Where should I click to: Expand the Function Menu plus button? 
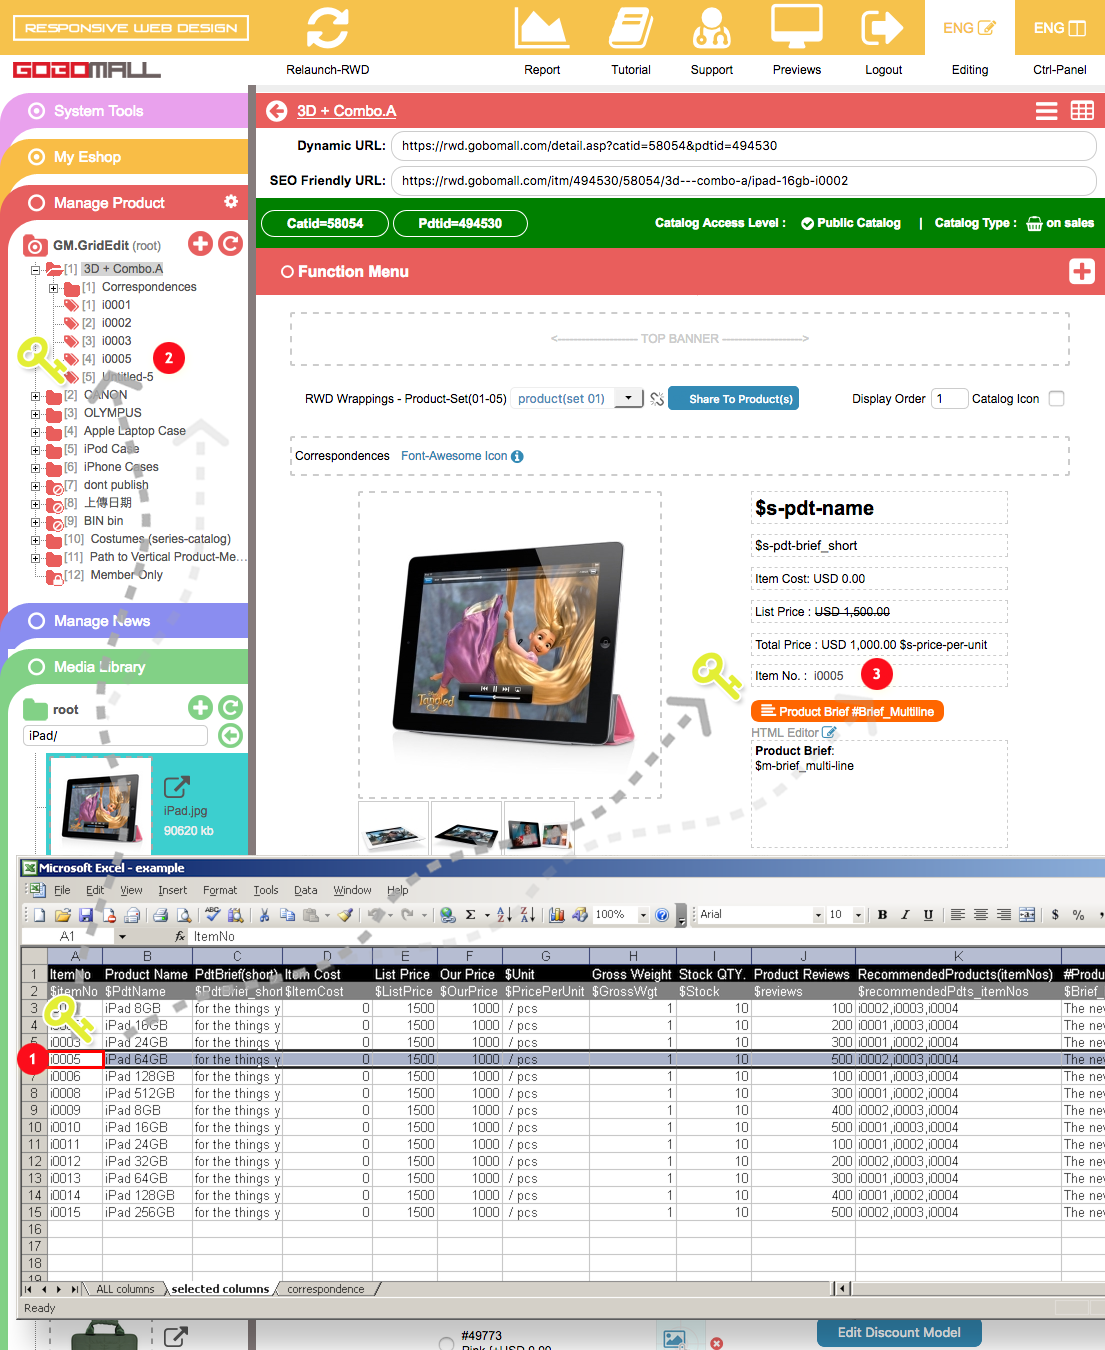1082,272
